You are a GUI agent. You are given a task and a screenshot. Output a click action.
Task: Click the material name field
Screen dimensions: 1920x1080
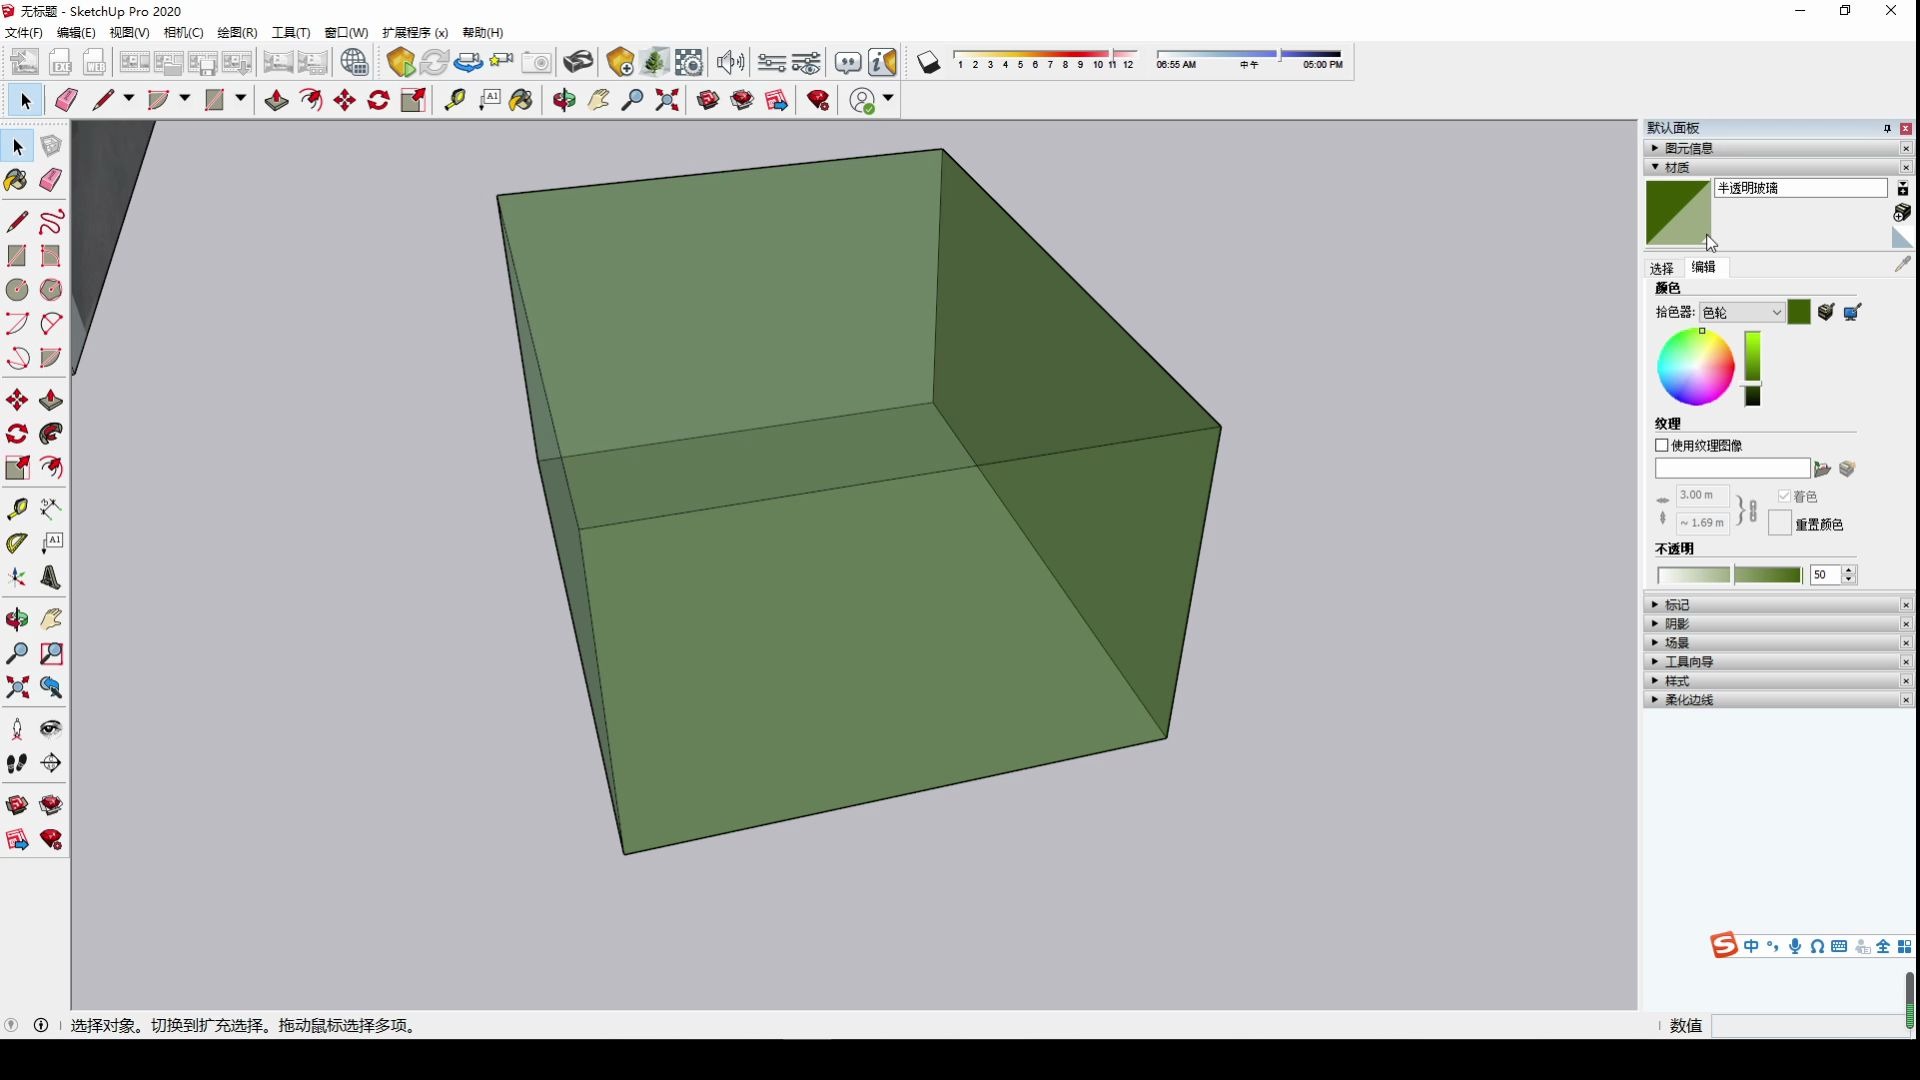click(x=1800, y=188)
